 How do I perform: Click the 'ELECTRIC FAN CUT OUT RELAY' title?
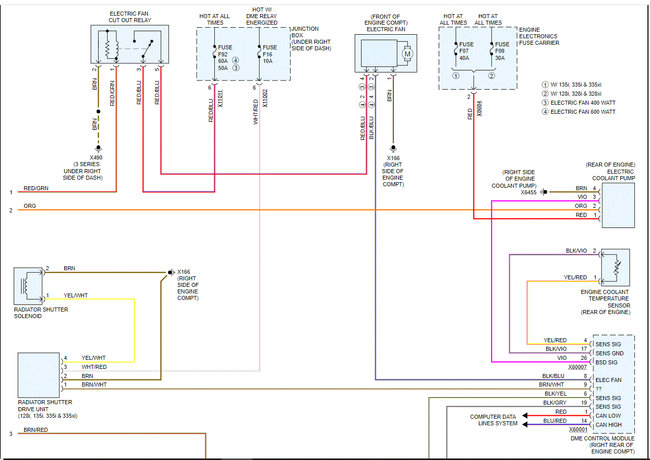[x=129, y=17]
